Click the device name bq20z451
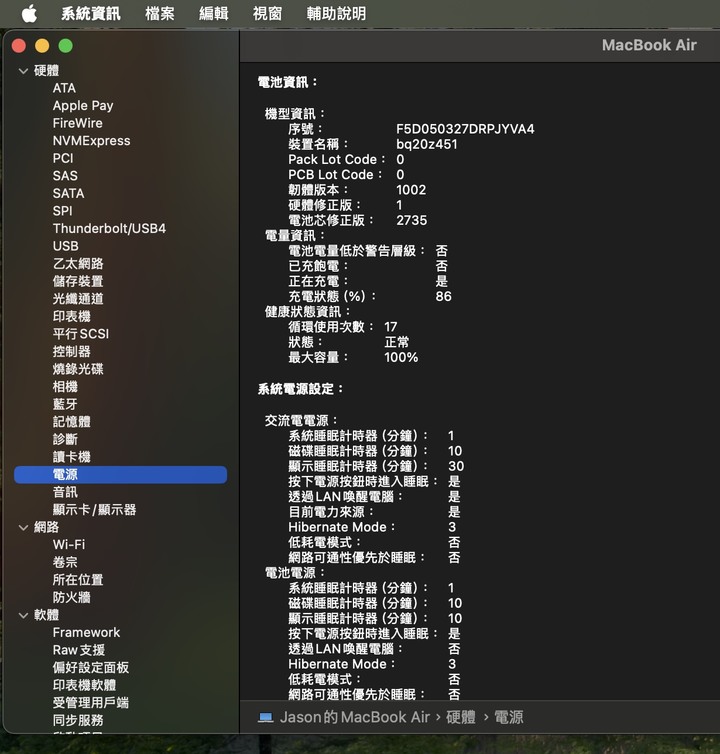The height and width of the screenshot is (754, 720). [x=427, y=144]
